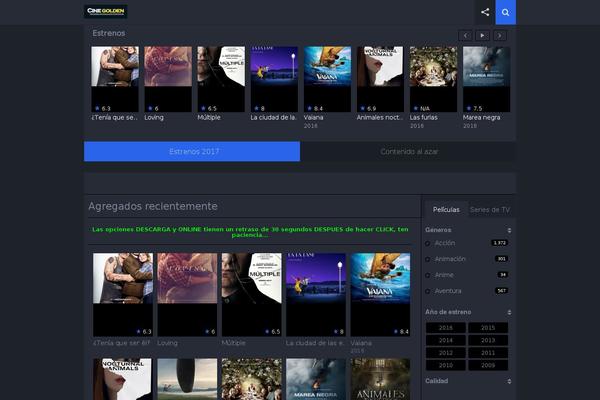Filter by year 2013
600x400 pixels.
coord(488,340)
